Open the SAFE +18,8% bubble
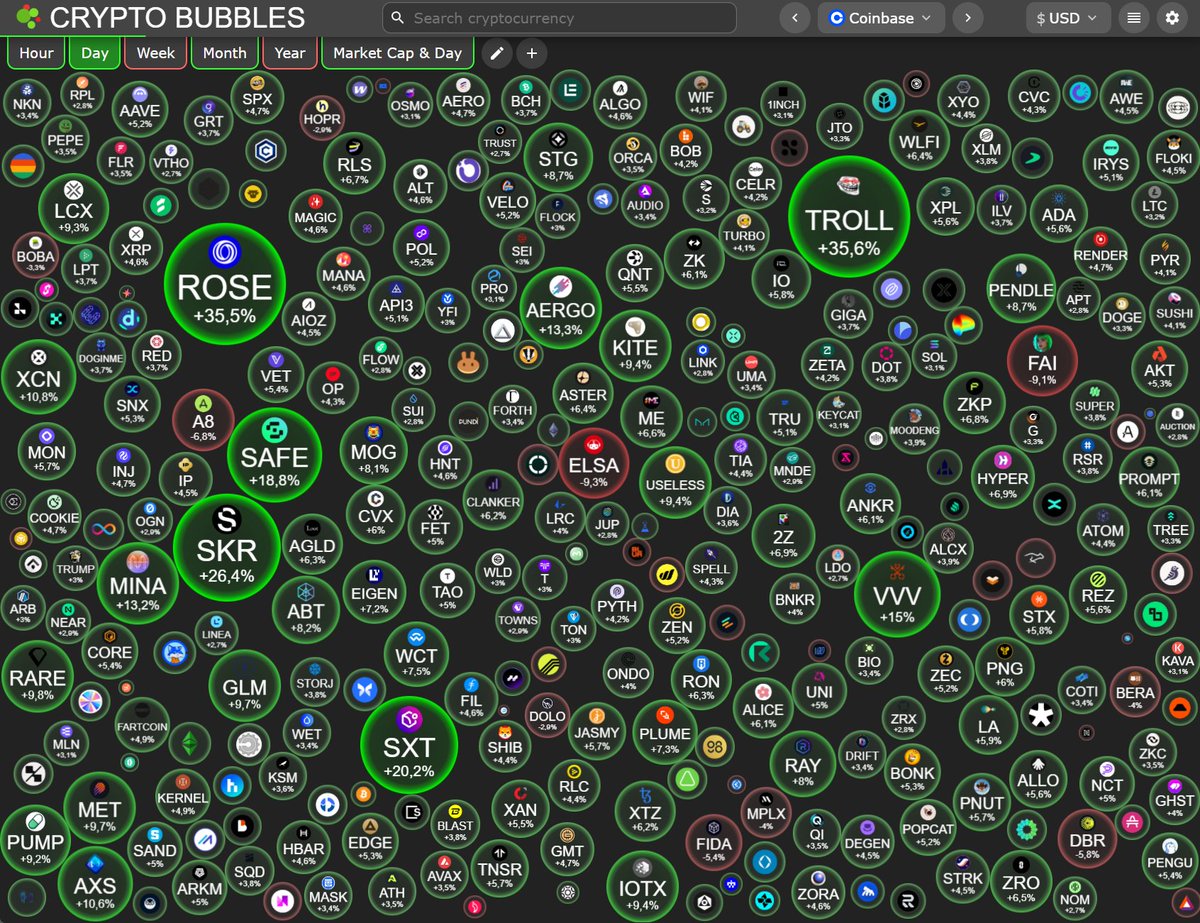 point(275,455)
